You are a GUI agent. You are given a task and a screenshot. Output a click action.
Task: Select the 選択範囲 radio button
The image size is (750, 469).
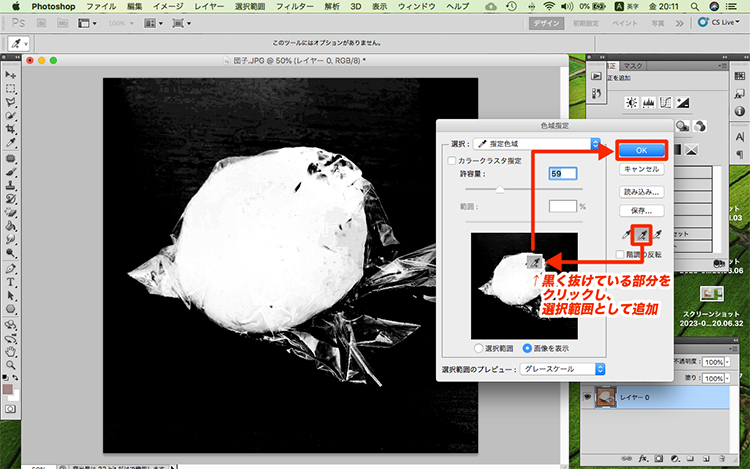(478, 349)
